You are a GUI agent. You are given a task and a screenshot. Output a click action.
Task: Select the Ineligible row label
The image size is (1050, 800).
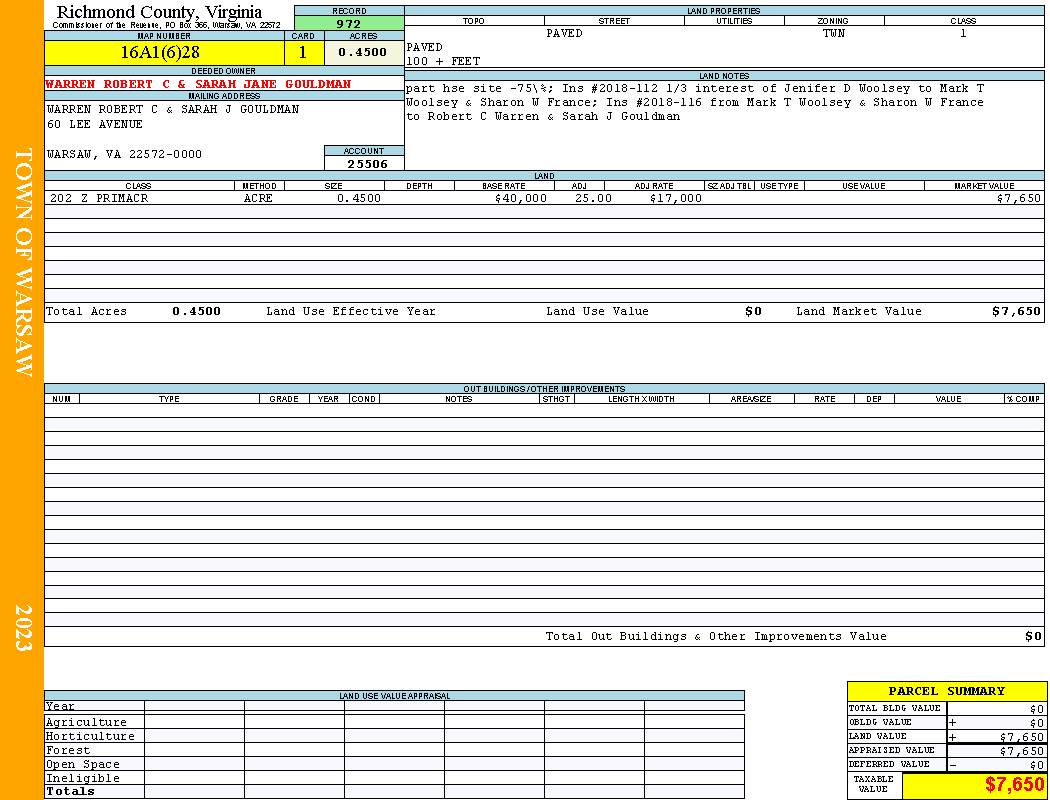(82, 779)
